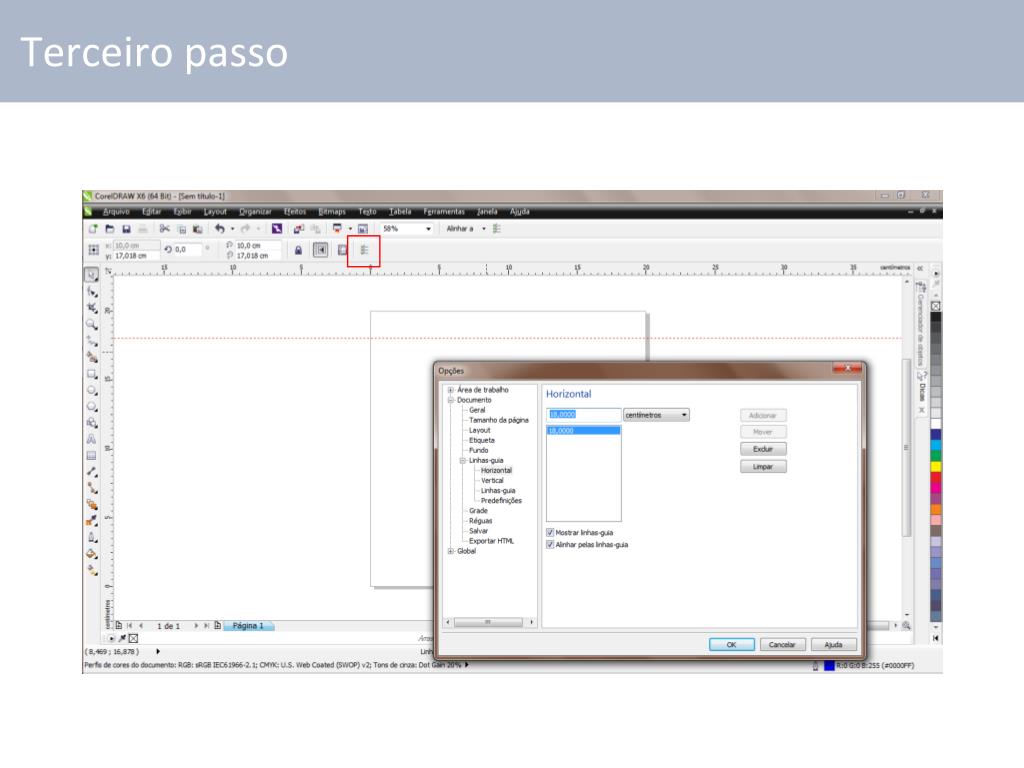Open the Alinhar a dropdown
Viewport: 1024px width, 768px height.
tap(484, 229)
